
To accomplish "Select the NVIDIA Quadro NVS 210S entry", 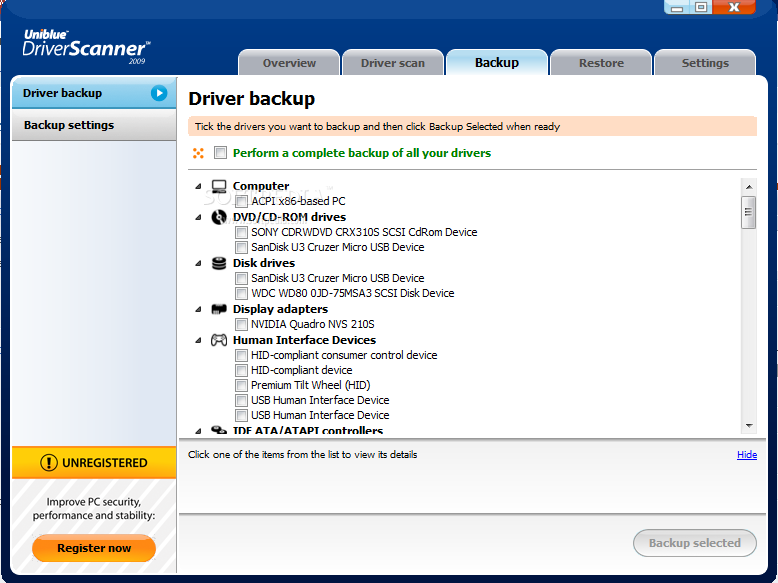I will (313, 324).
